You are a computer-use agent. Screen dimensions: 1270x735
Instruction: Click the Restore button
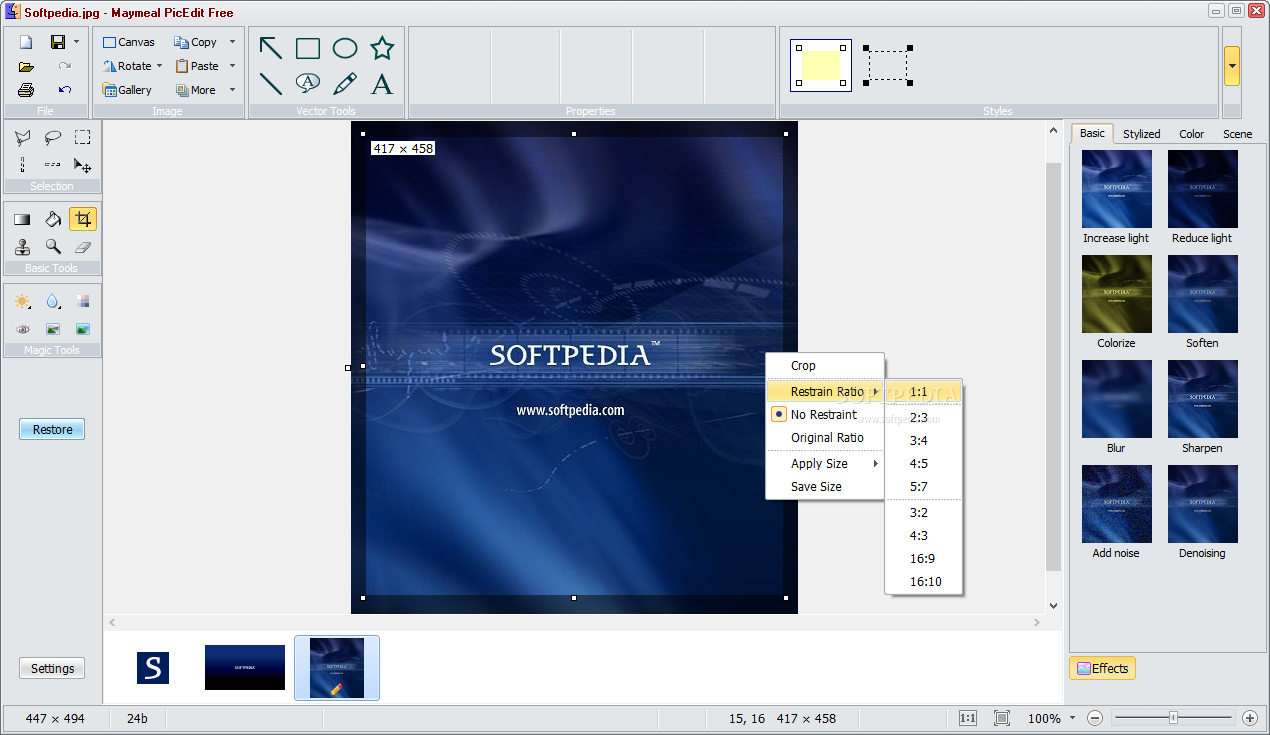click(52, 429)
